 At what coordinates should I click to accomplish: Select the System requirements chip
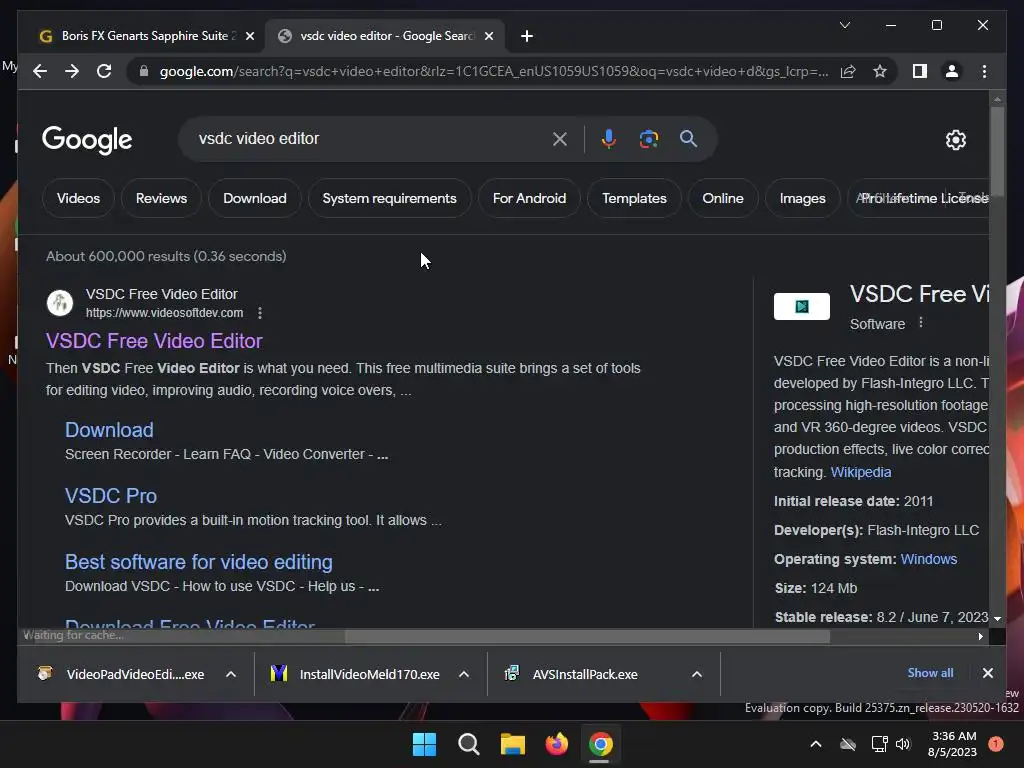click(x=389, y=199)
